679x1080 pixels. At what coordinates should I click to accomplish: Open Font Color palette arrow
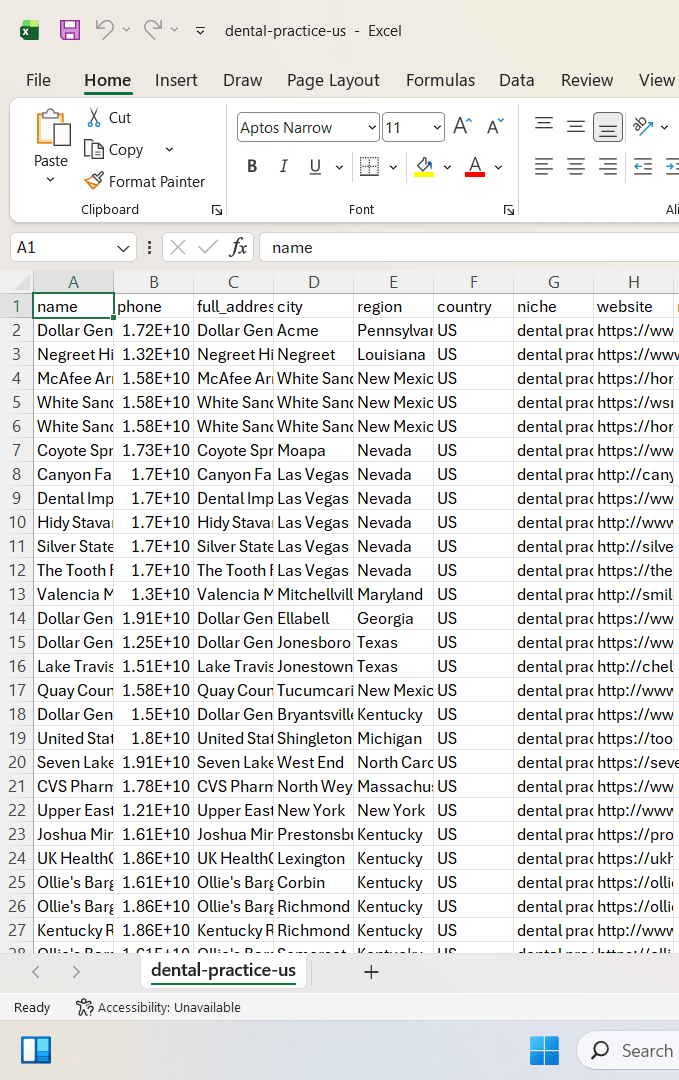point(499,167)
